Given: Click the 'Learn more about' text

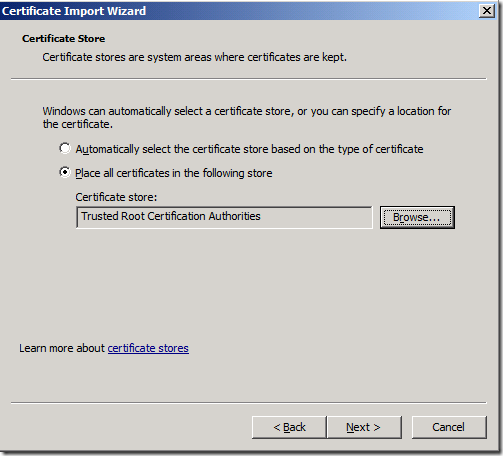Looking at the screenshot, I should tap(62, 348).
